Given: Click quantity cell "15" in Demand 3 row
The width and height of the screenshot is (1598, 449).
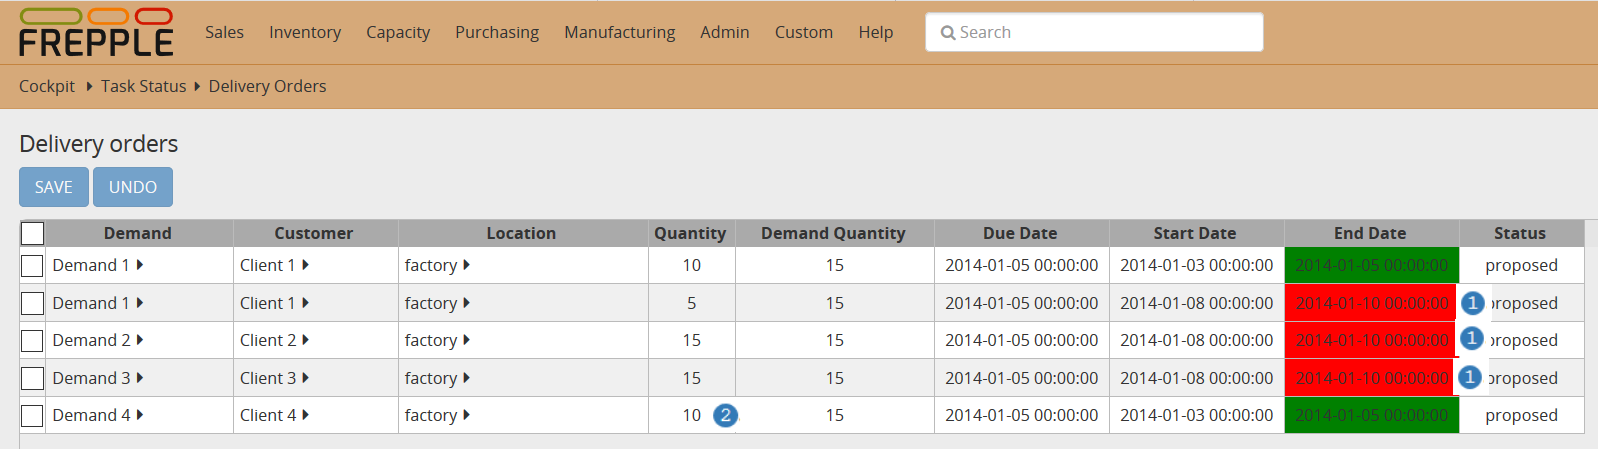Looking at the screenshot, I should (x=692, y=378).
